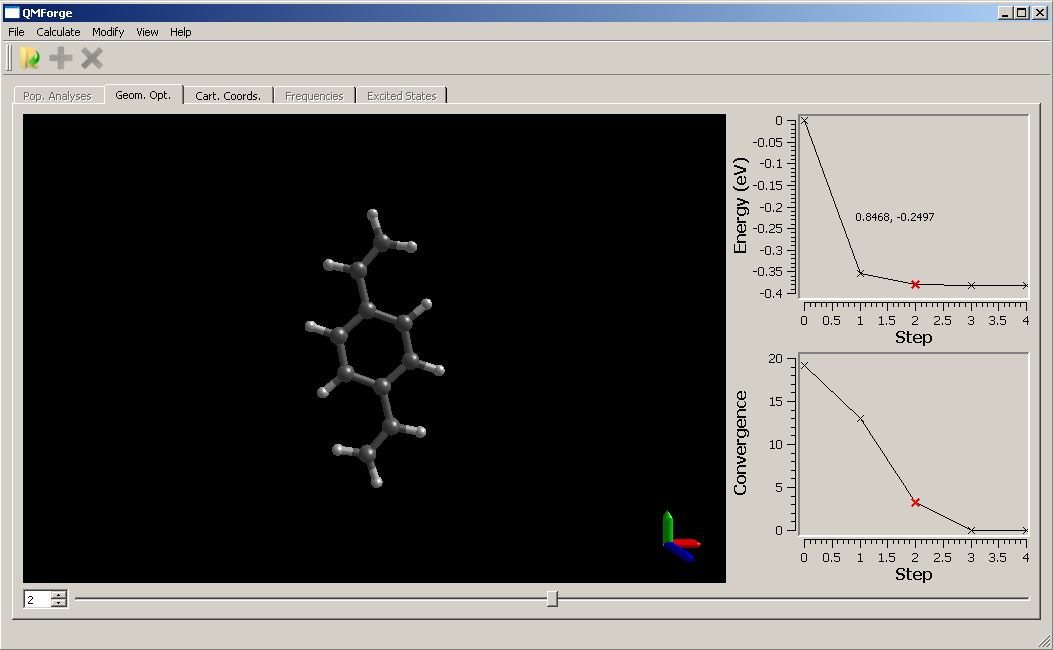Click the gray plus add icon
Viewport: 1053px width, 650px height.
(x=61, y=59)
